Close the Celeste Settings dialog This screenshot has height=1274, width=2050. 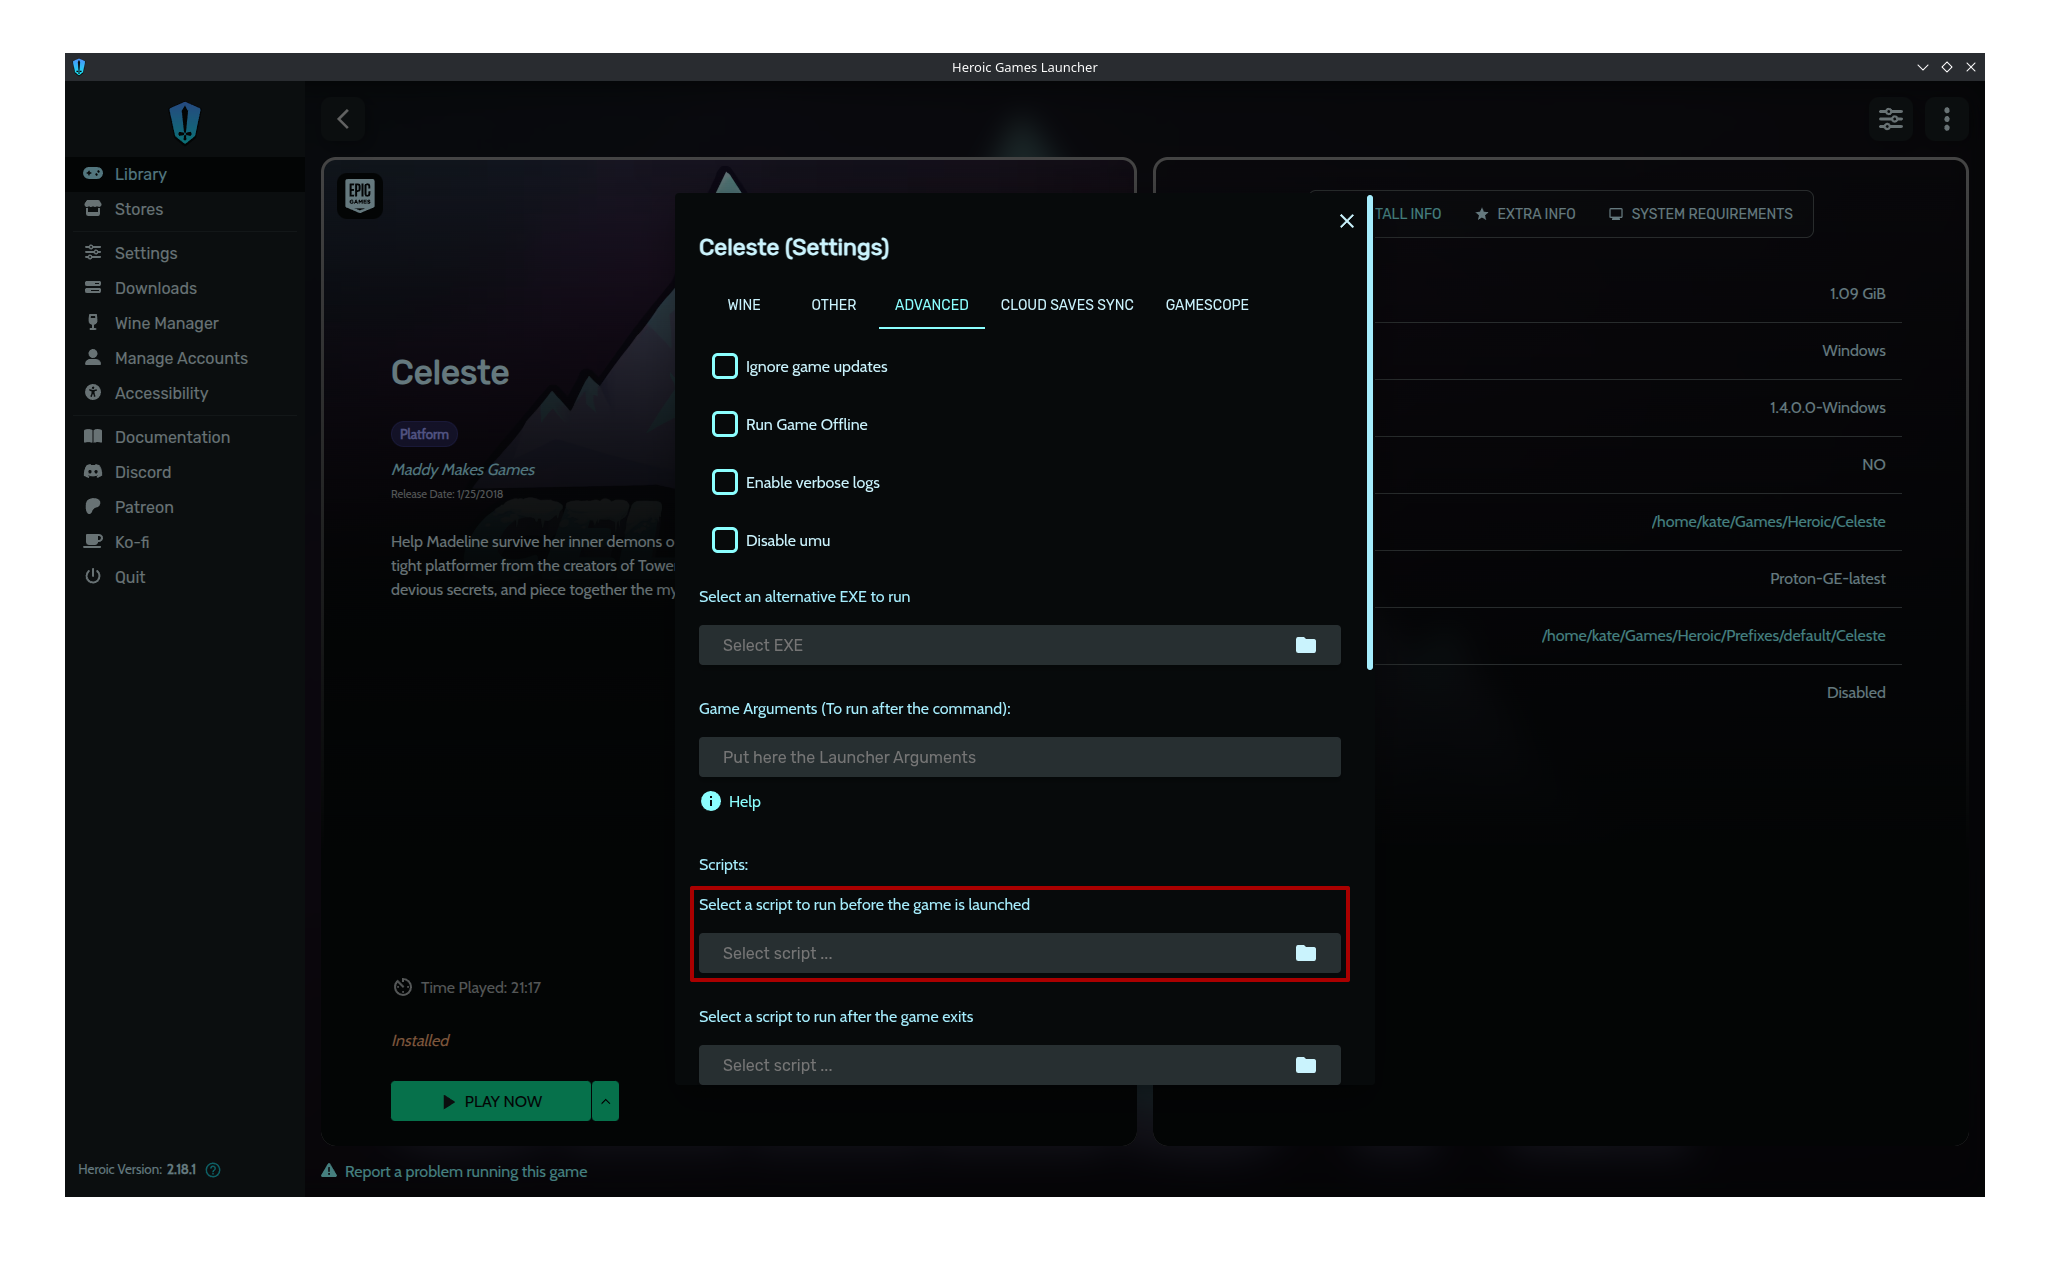tap(1346, 221)
